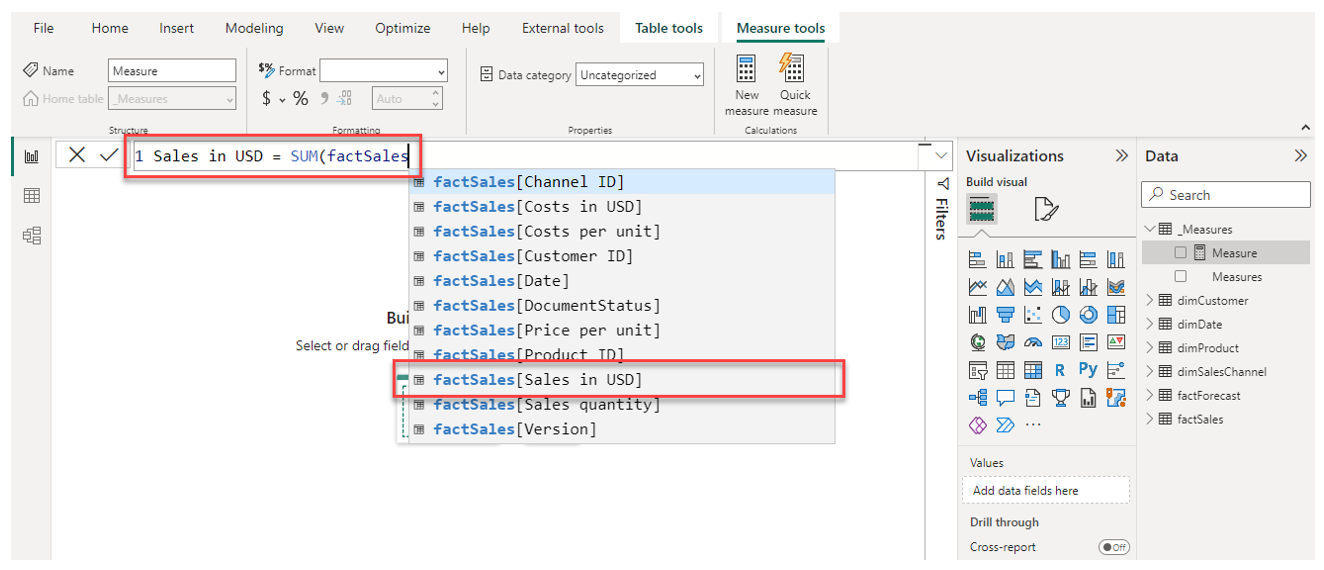
Task: Open Format visual paintbrush tab
Action: [1045, 209]
